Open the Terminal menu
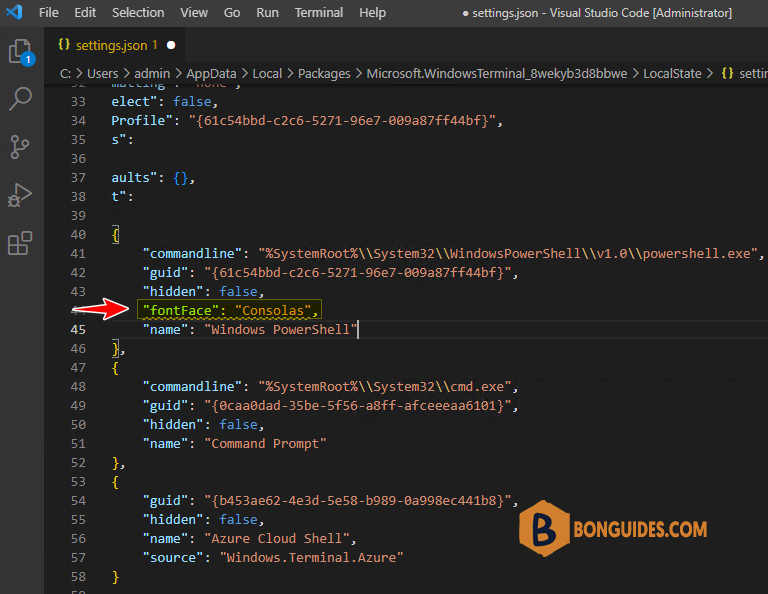Screen dimensions: 768x594 pos(319,13)
